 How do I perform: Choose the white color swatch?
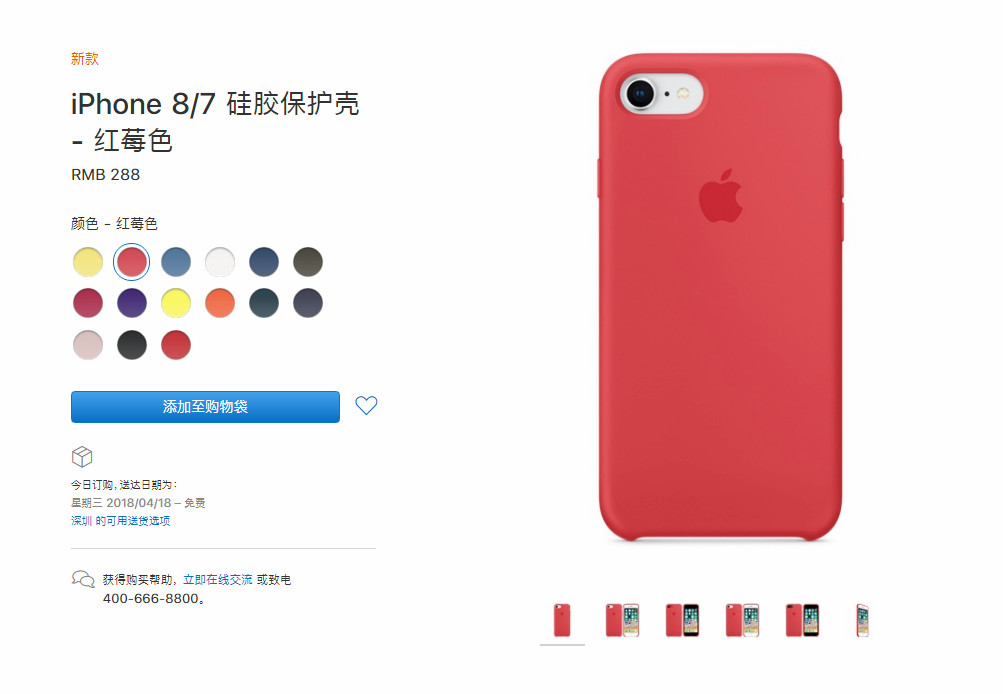tap(220, 262)
